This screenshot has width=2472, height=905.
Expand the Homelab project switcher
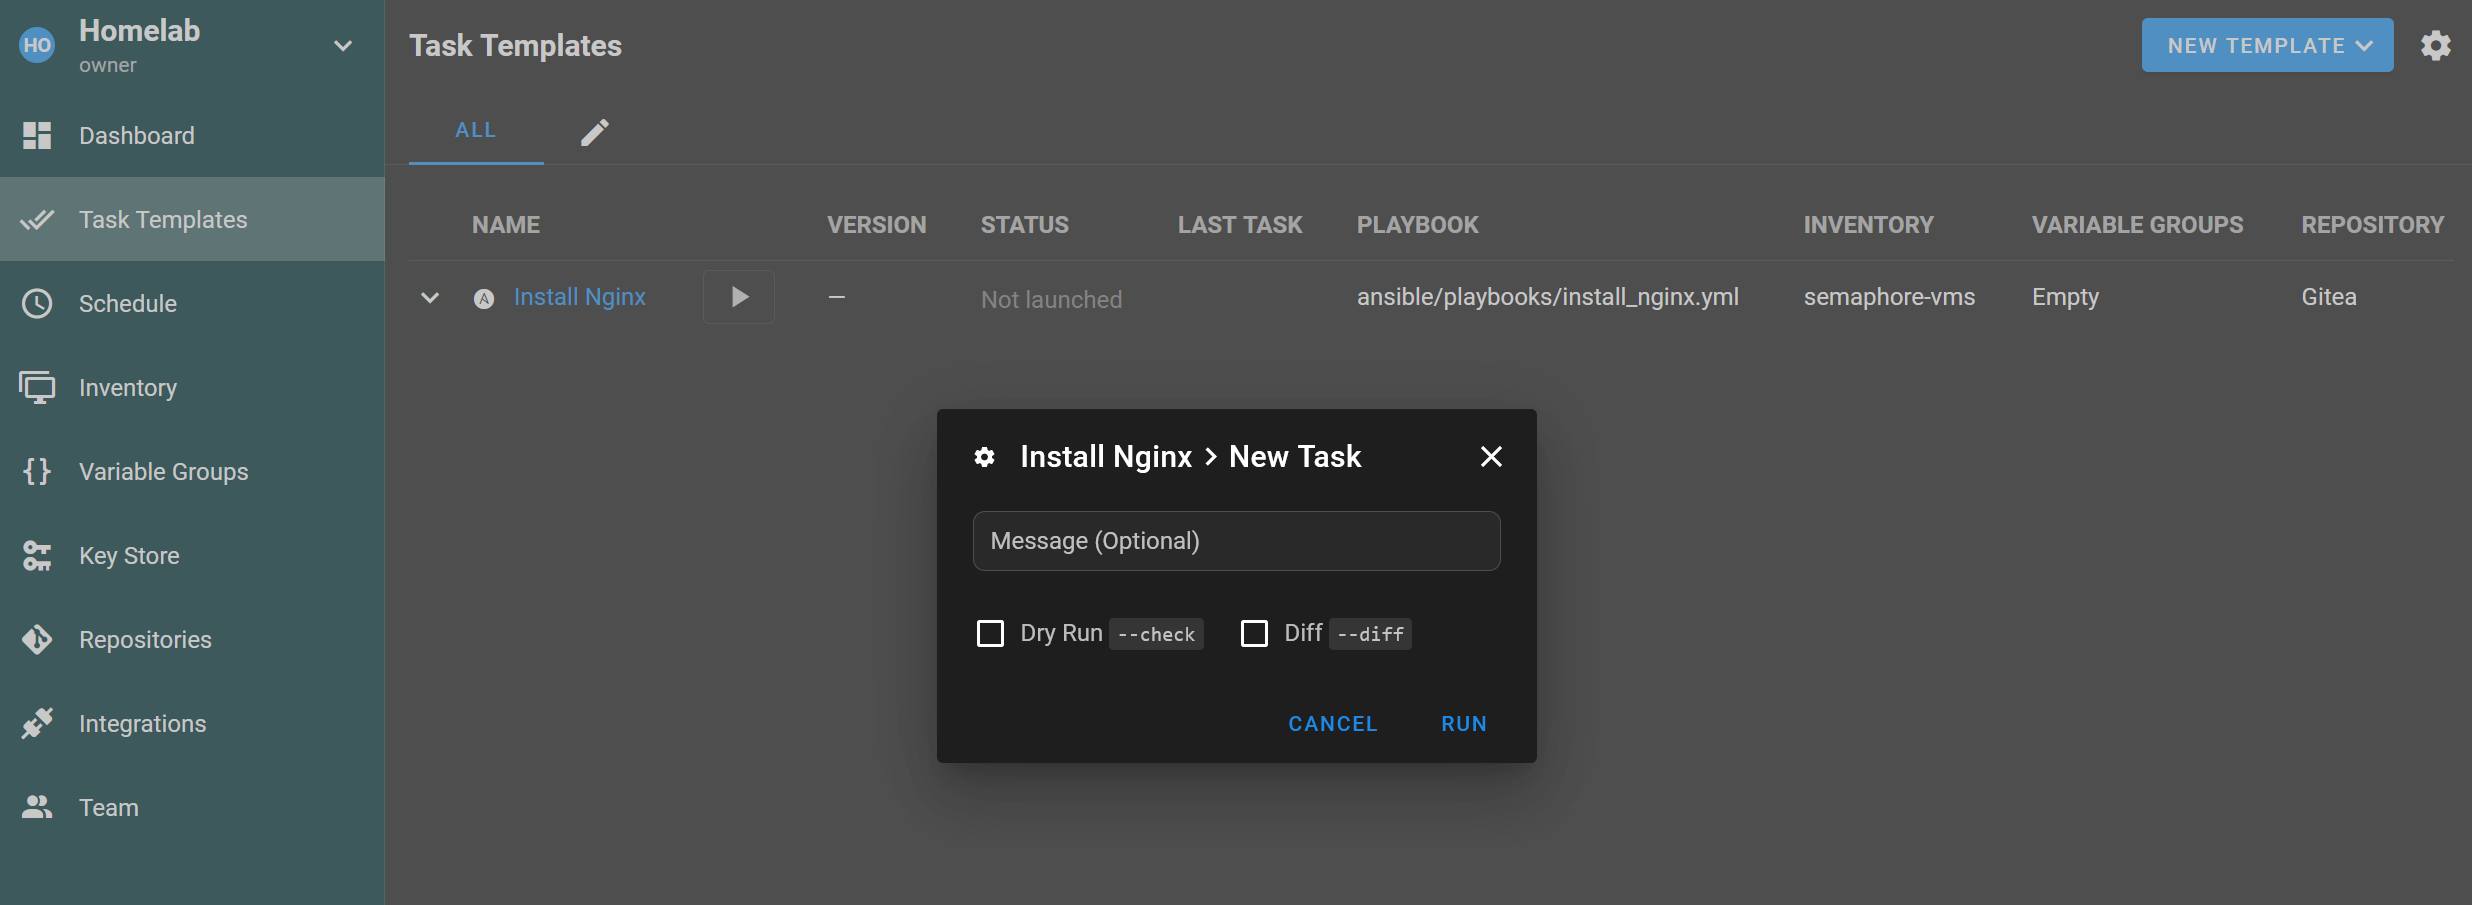pos(343,45)
